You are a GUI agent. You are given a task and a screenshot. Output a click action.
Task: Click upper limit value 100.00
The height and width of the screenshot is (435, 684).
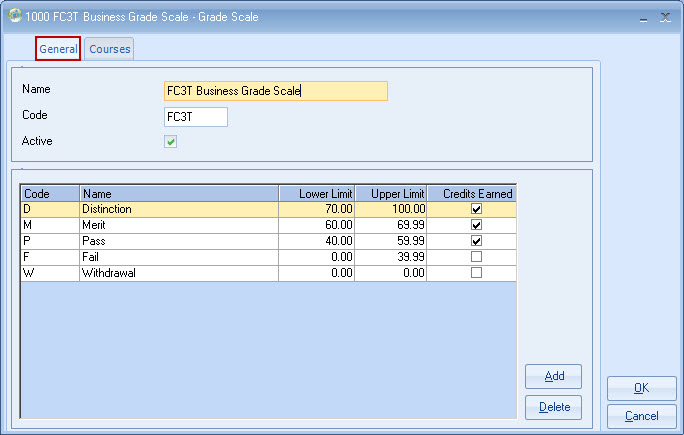[x=391, y=209]
